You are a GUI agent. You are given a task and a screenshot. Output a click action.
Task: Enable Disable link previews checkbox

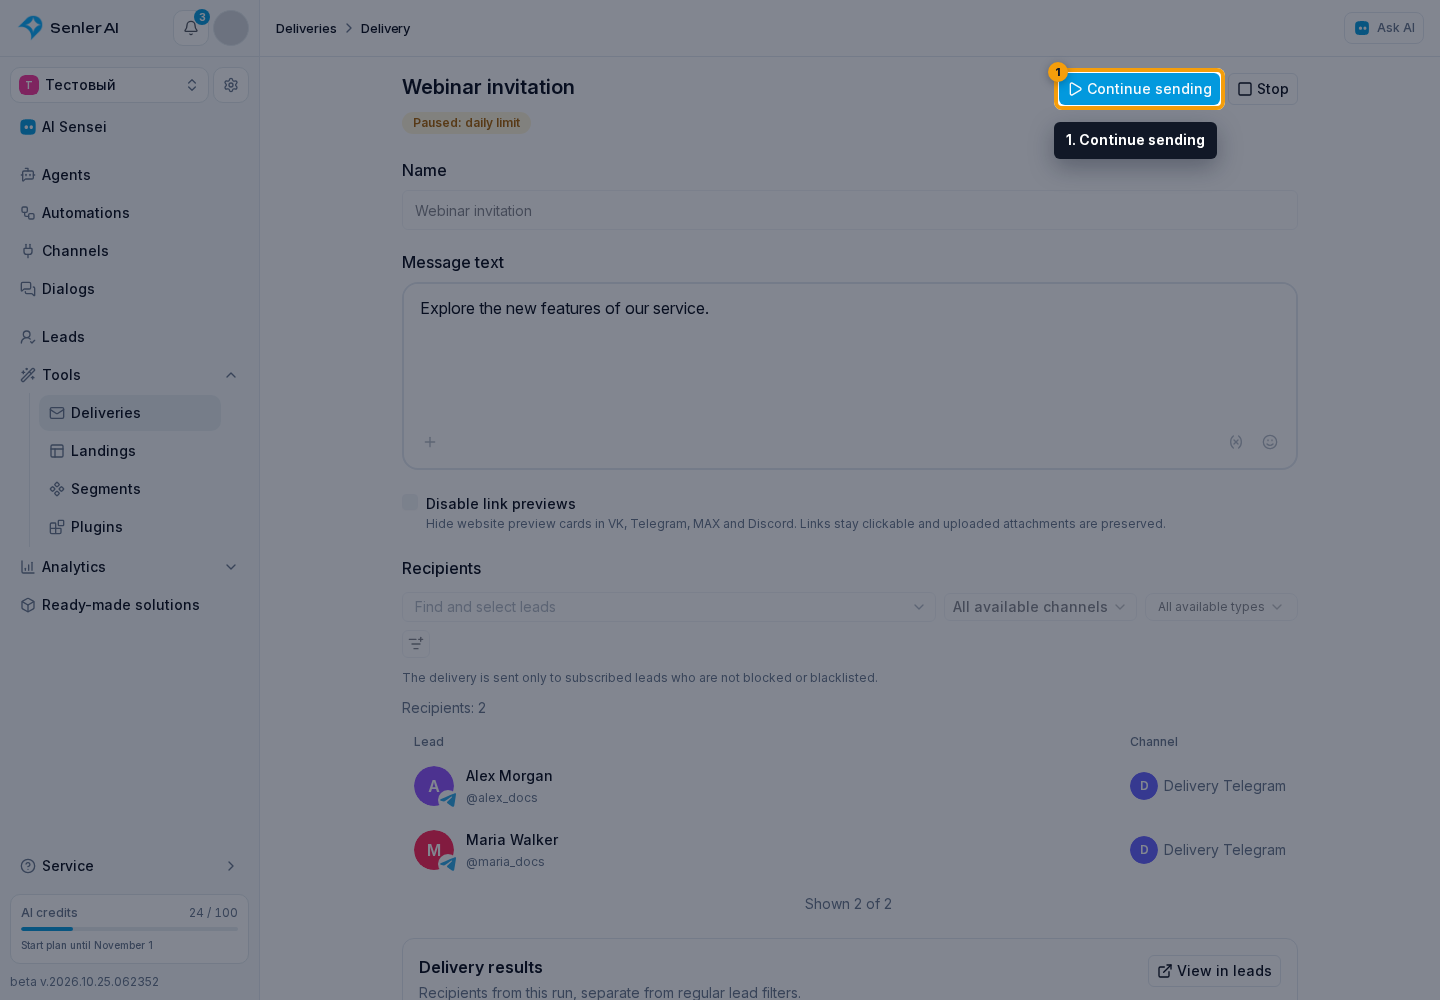410,502
